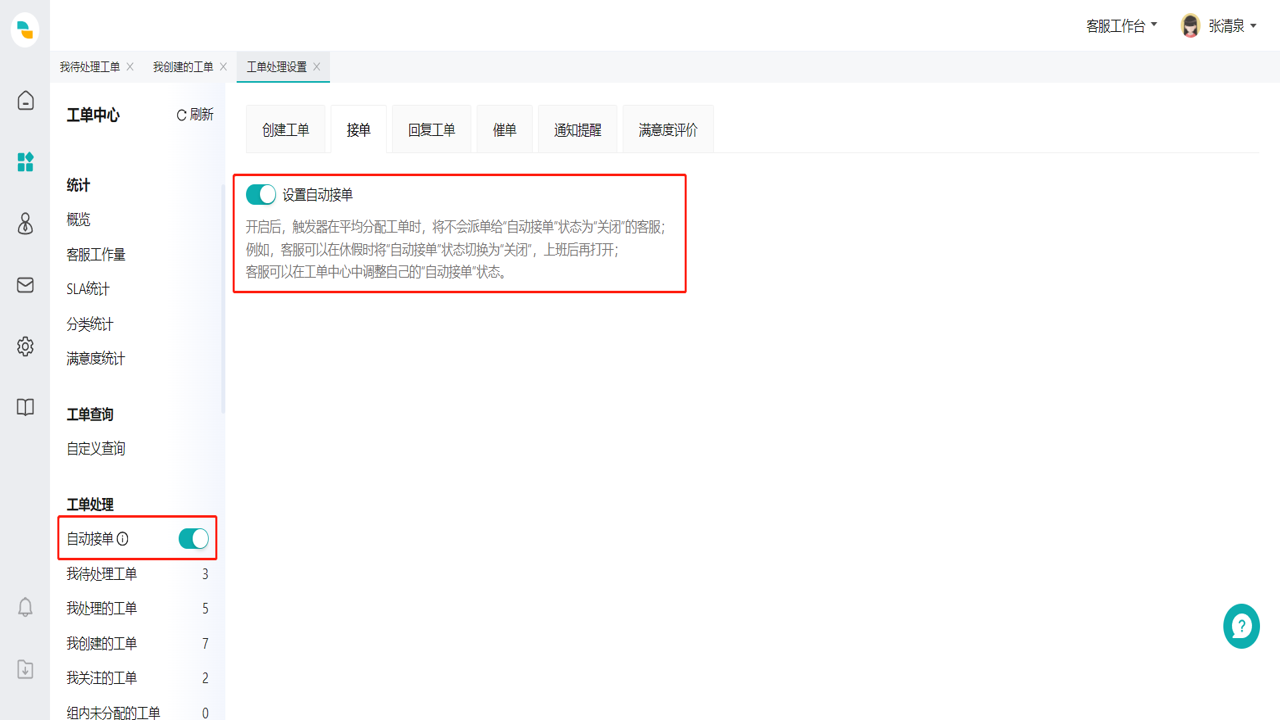Select the 我待处理工单 page tab
The width and height of the screenshot is (1280, 720).
90,67
